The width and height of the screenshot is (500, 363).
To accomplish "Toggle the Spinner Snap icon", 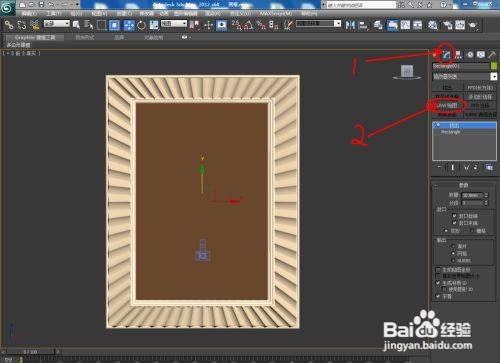I will 274,25.
